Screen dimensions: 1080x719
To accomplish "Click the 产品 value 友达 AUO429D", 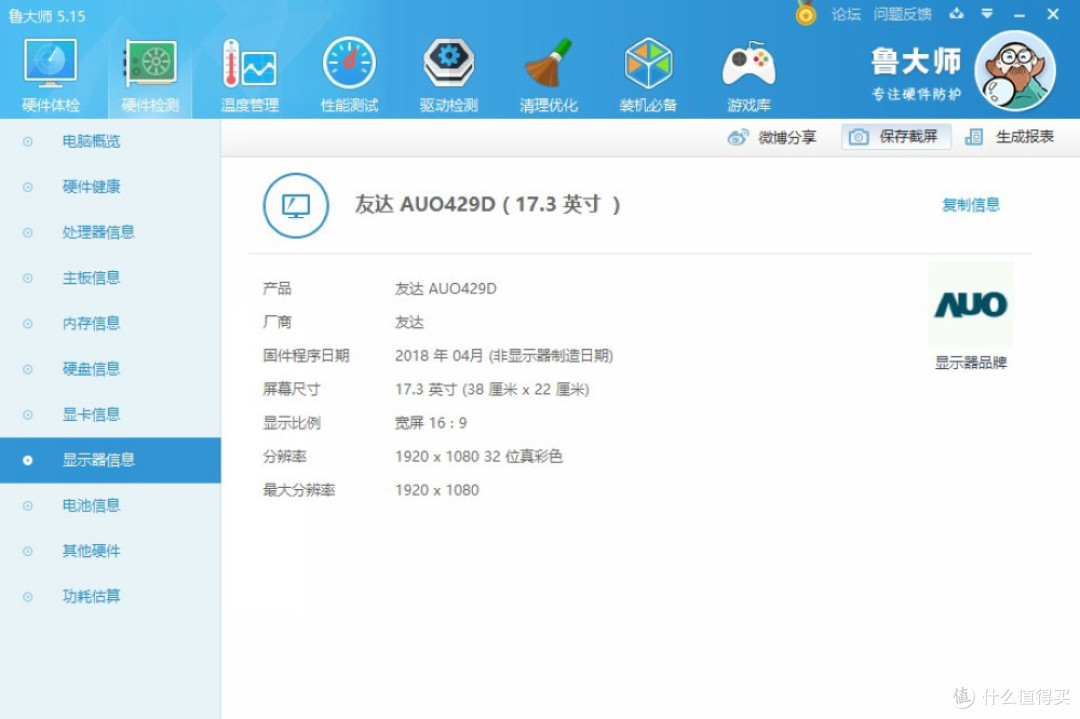I will coord(446,289).
